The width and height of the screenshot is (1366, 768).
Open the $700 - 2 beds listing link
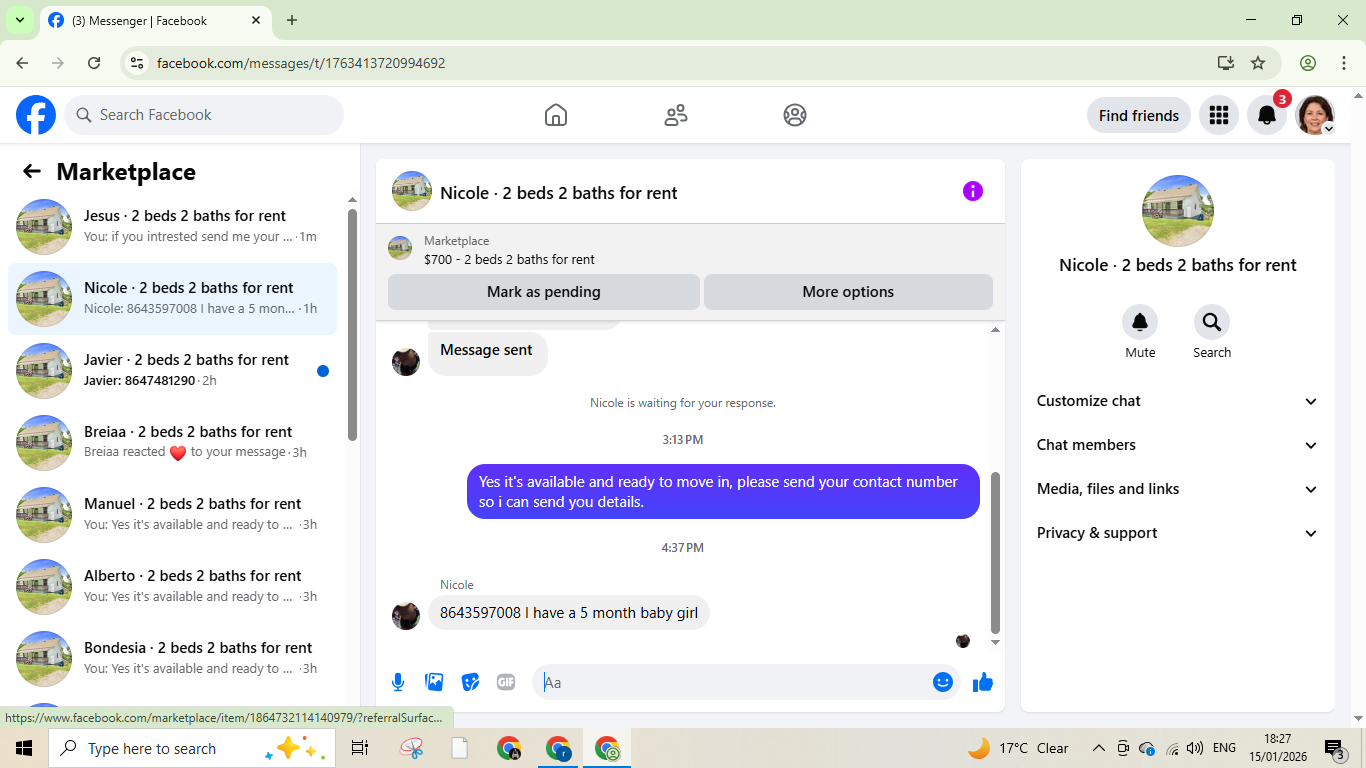tap(509, 259)
